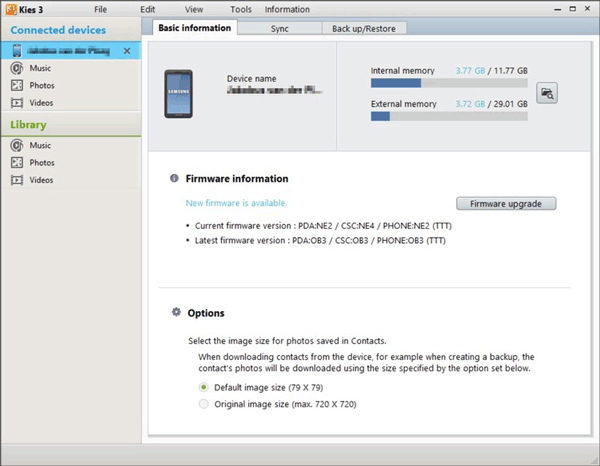Switch to the Basic information tab
600x466 pixels.
tap(195, 28)
